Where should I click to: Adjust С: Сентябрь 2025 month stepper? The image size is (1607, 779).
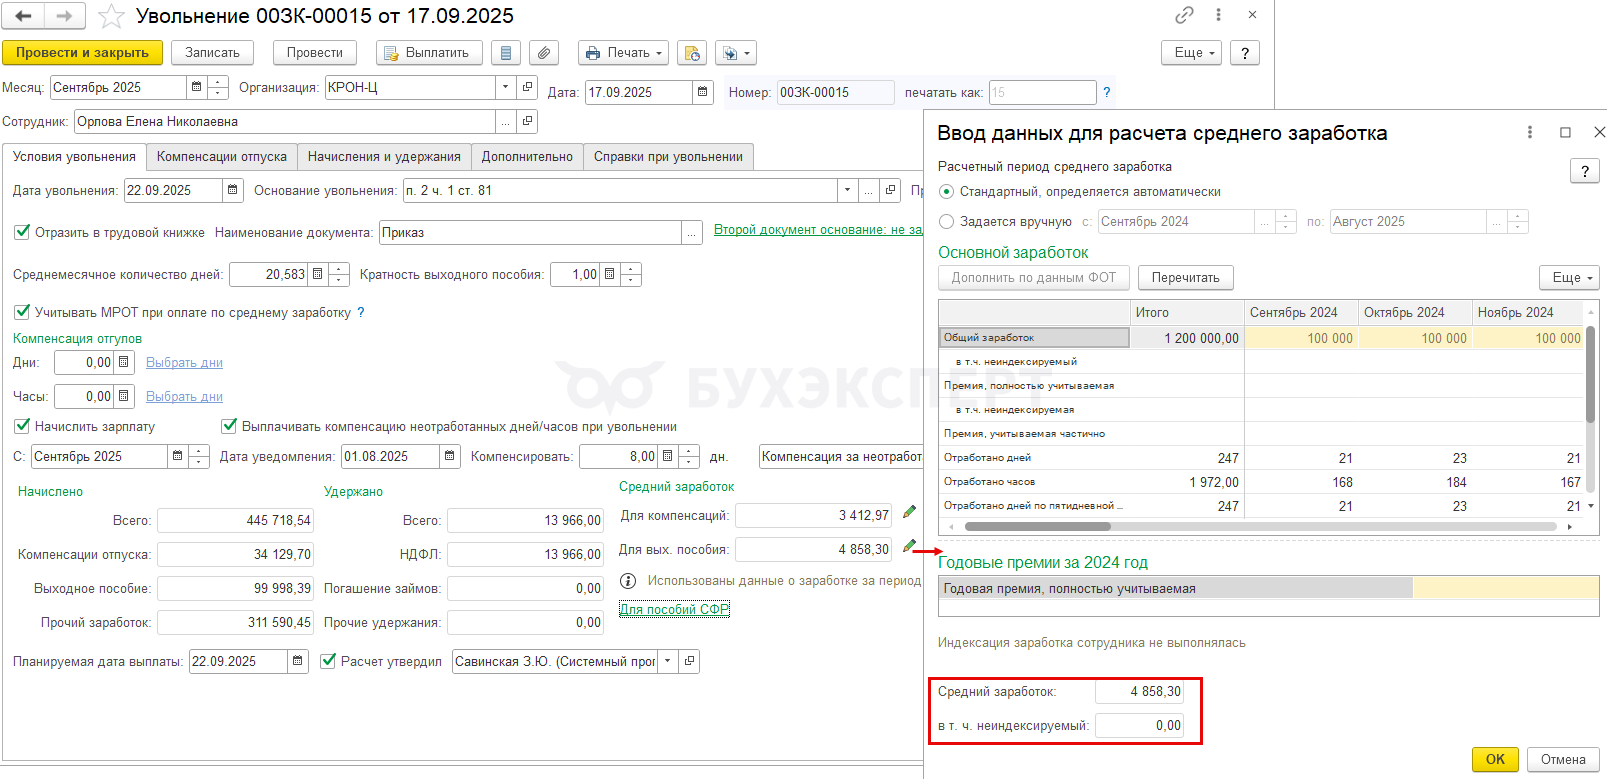tap(199, 457)
